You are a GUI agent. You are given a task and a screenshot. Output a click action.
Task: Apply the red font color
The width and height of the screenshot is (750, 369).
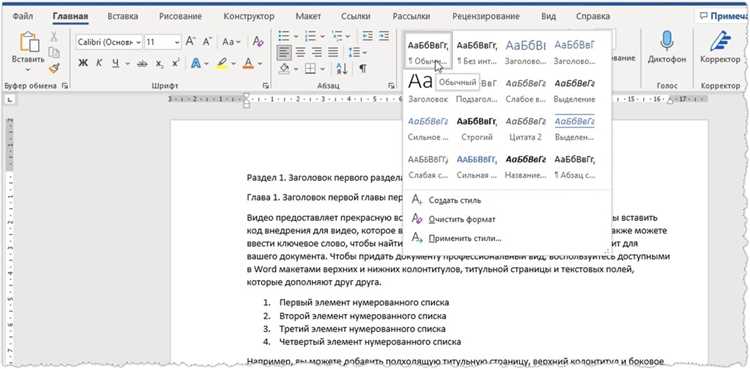point(248,63)
